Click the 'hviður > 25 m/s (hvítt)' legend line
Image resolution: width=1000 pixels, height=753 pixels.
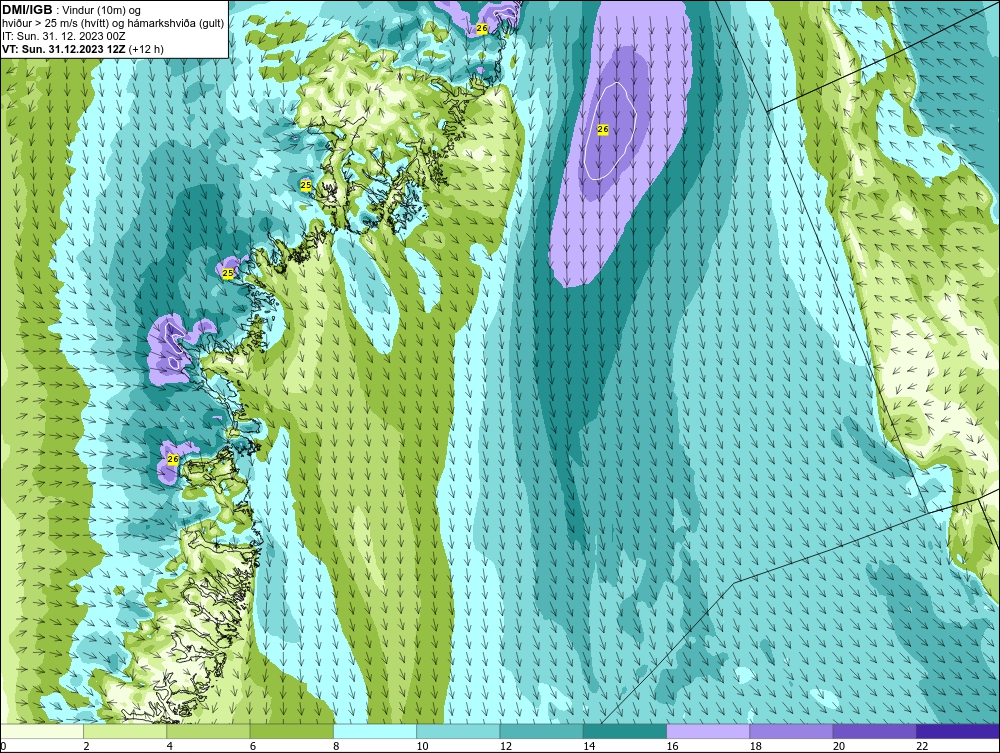[x=113, y=24]
